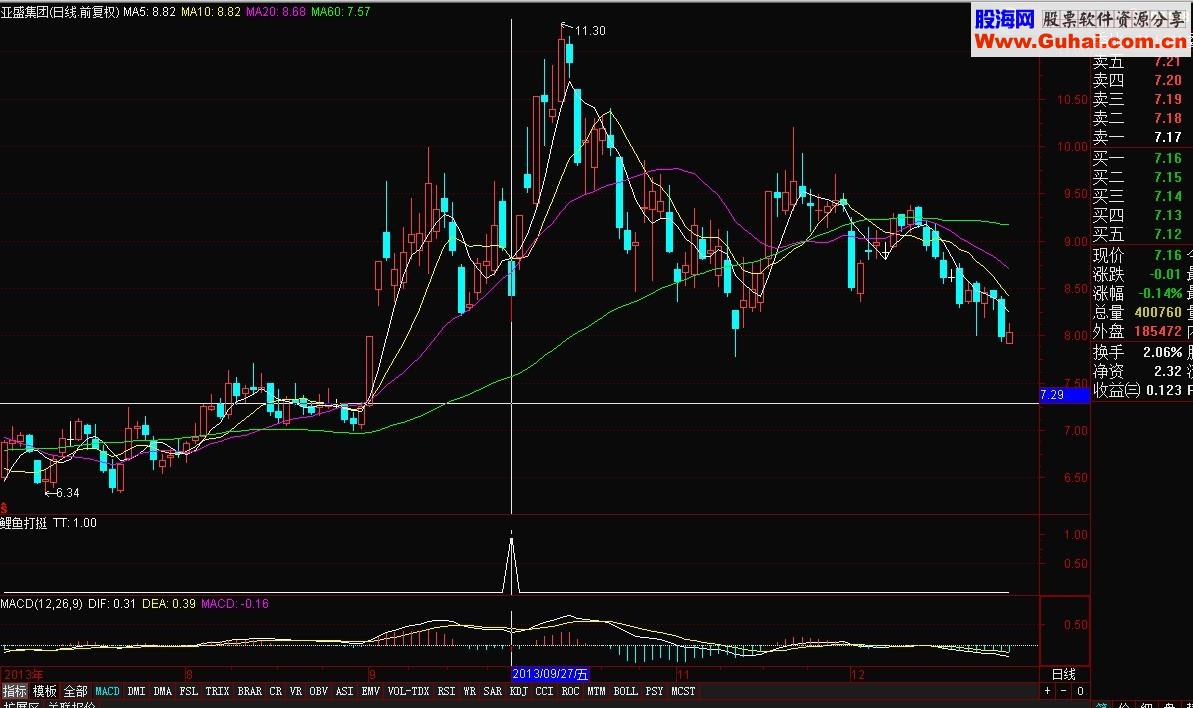Image resolution: width=1193 pixels, height=708 pixels.
Task: Click the 11.30 high price label
Action: click(590, 30)
